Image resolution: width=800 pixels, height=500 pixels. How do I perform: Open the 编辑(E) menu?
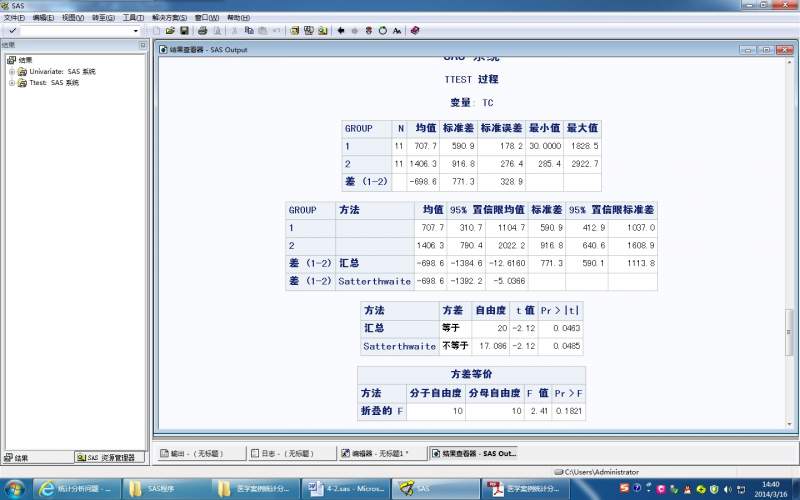(43, 17)
